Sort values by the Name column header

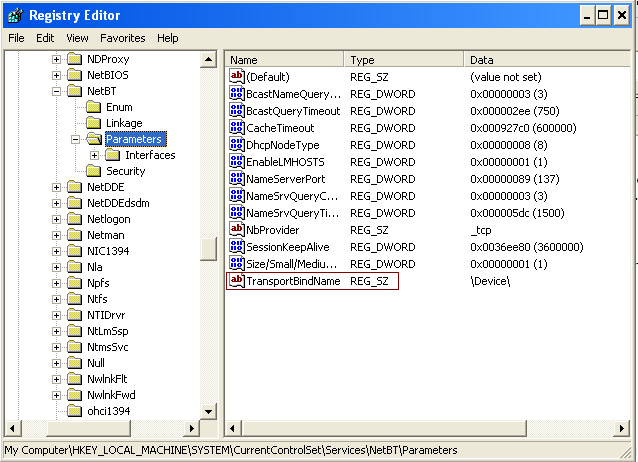click(x=285, y=60)
